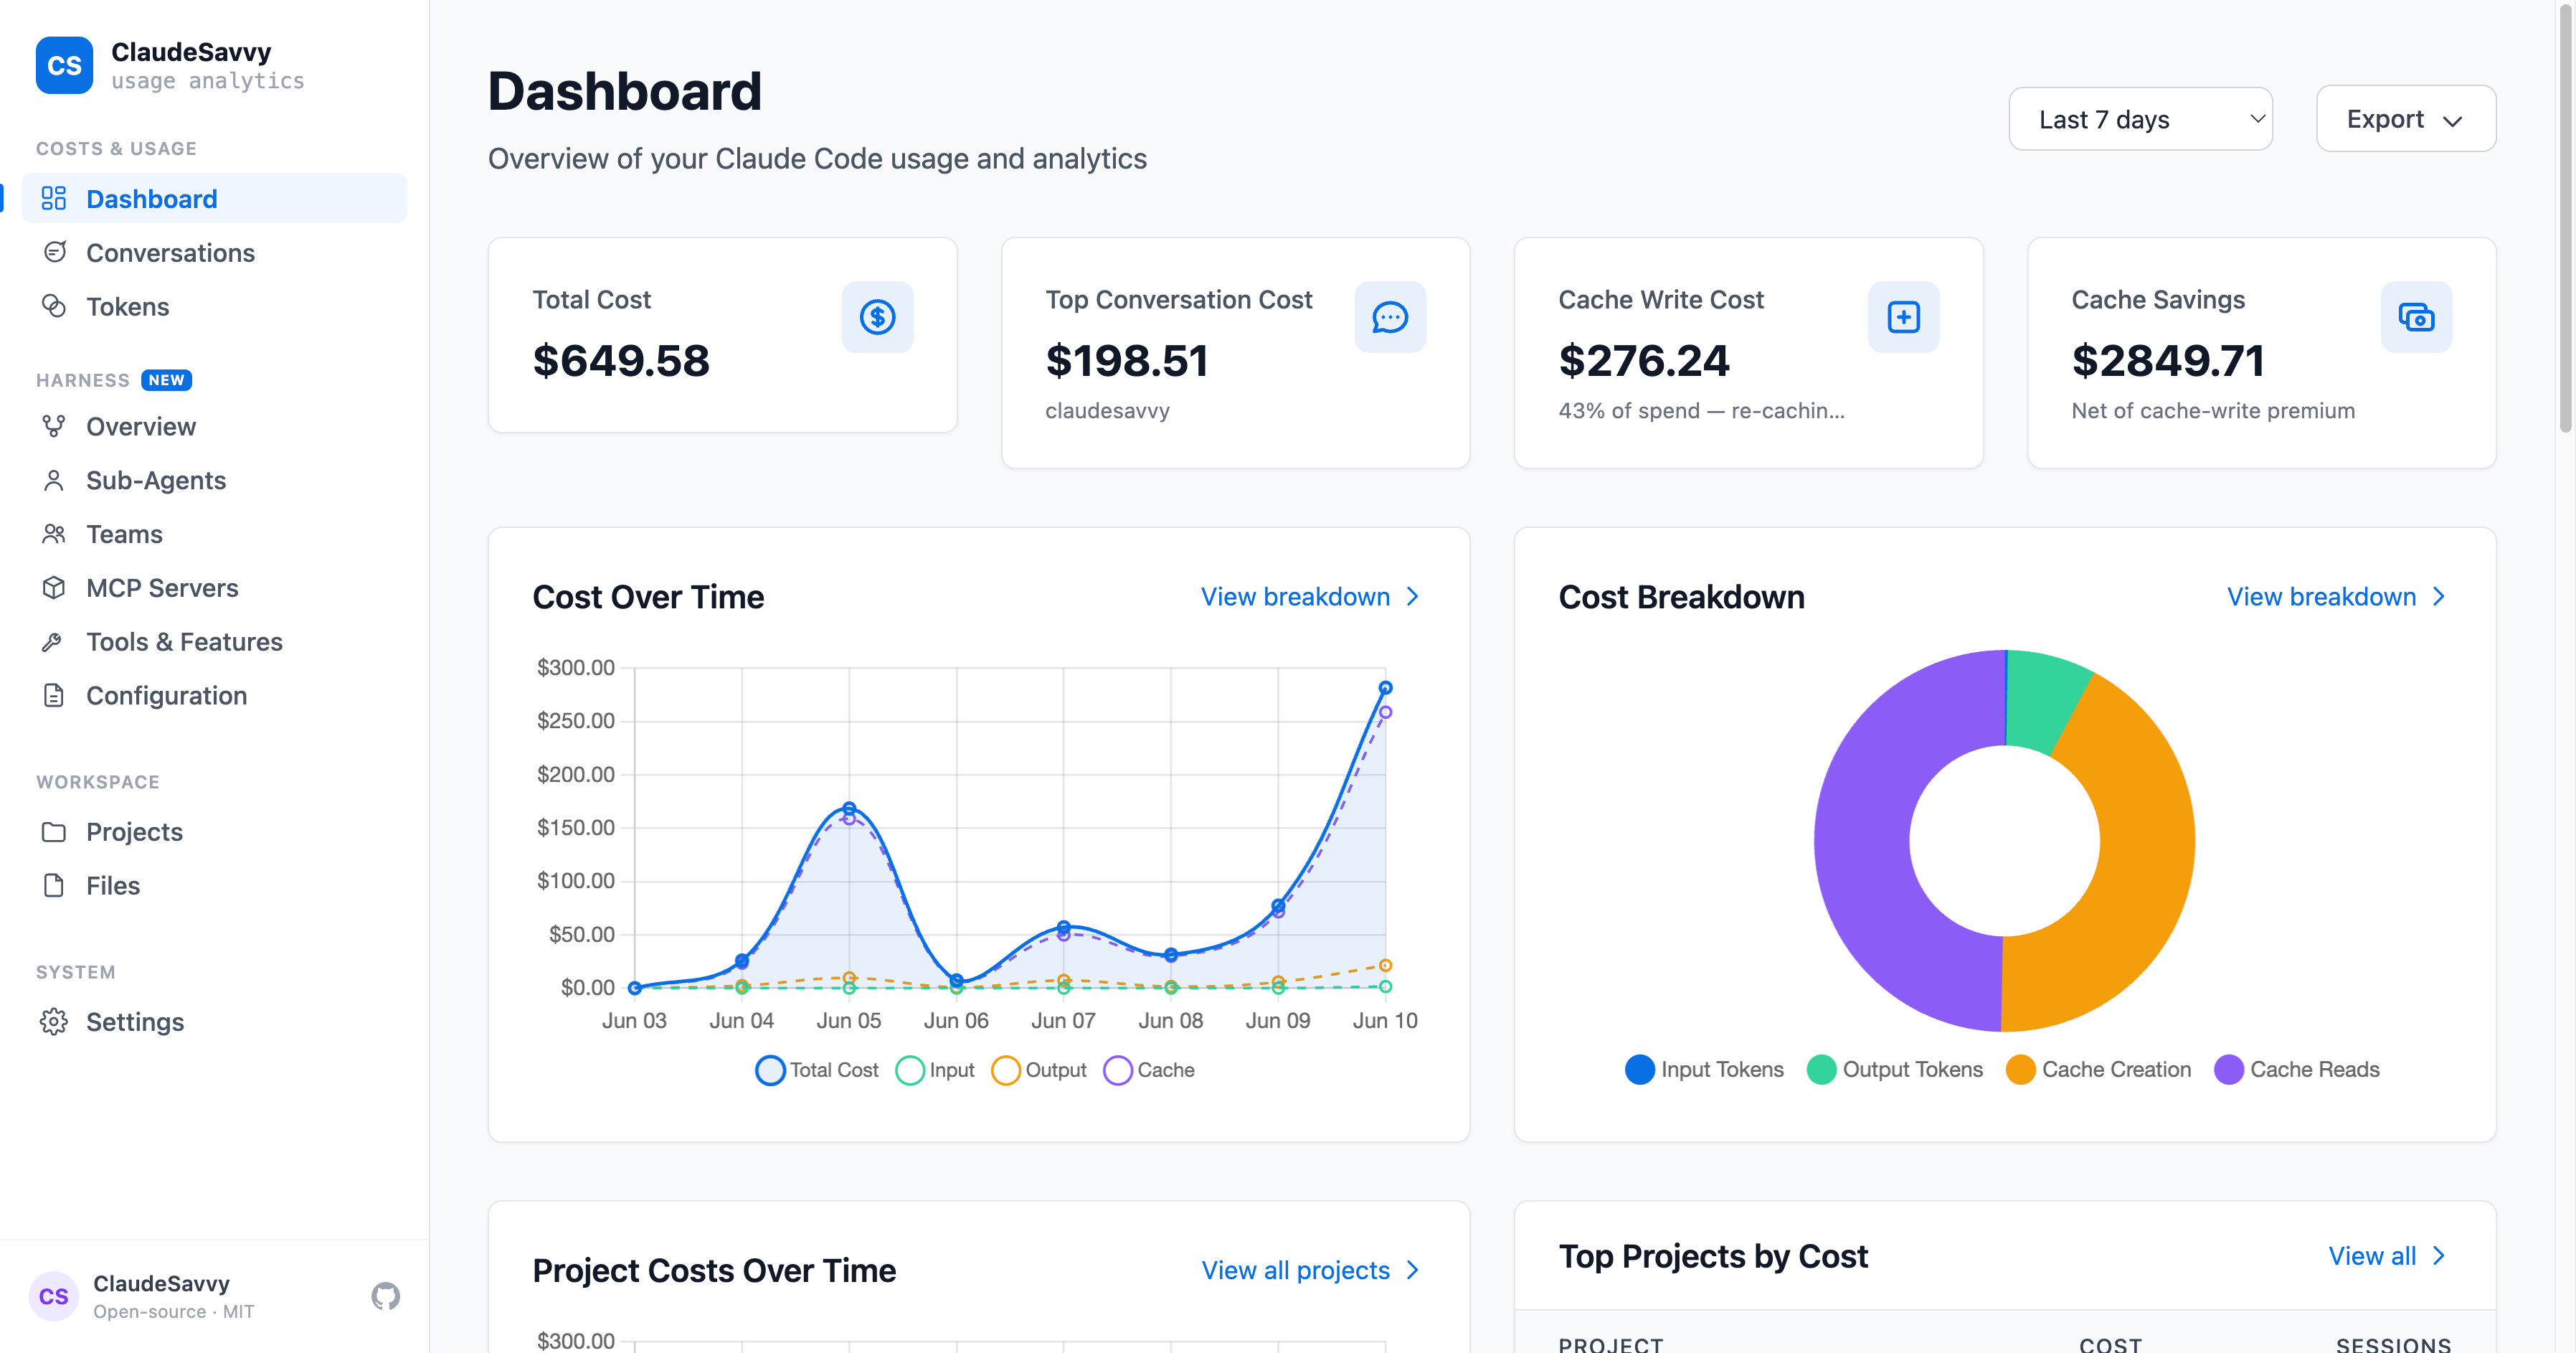Toggle Cache Reads in doughnut legend
The width and height of the screenshot is (2576, 1353).
(x=2297, y=1069)
